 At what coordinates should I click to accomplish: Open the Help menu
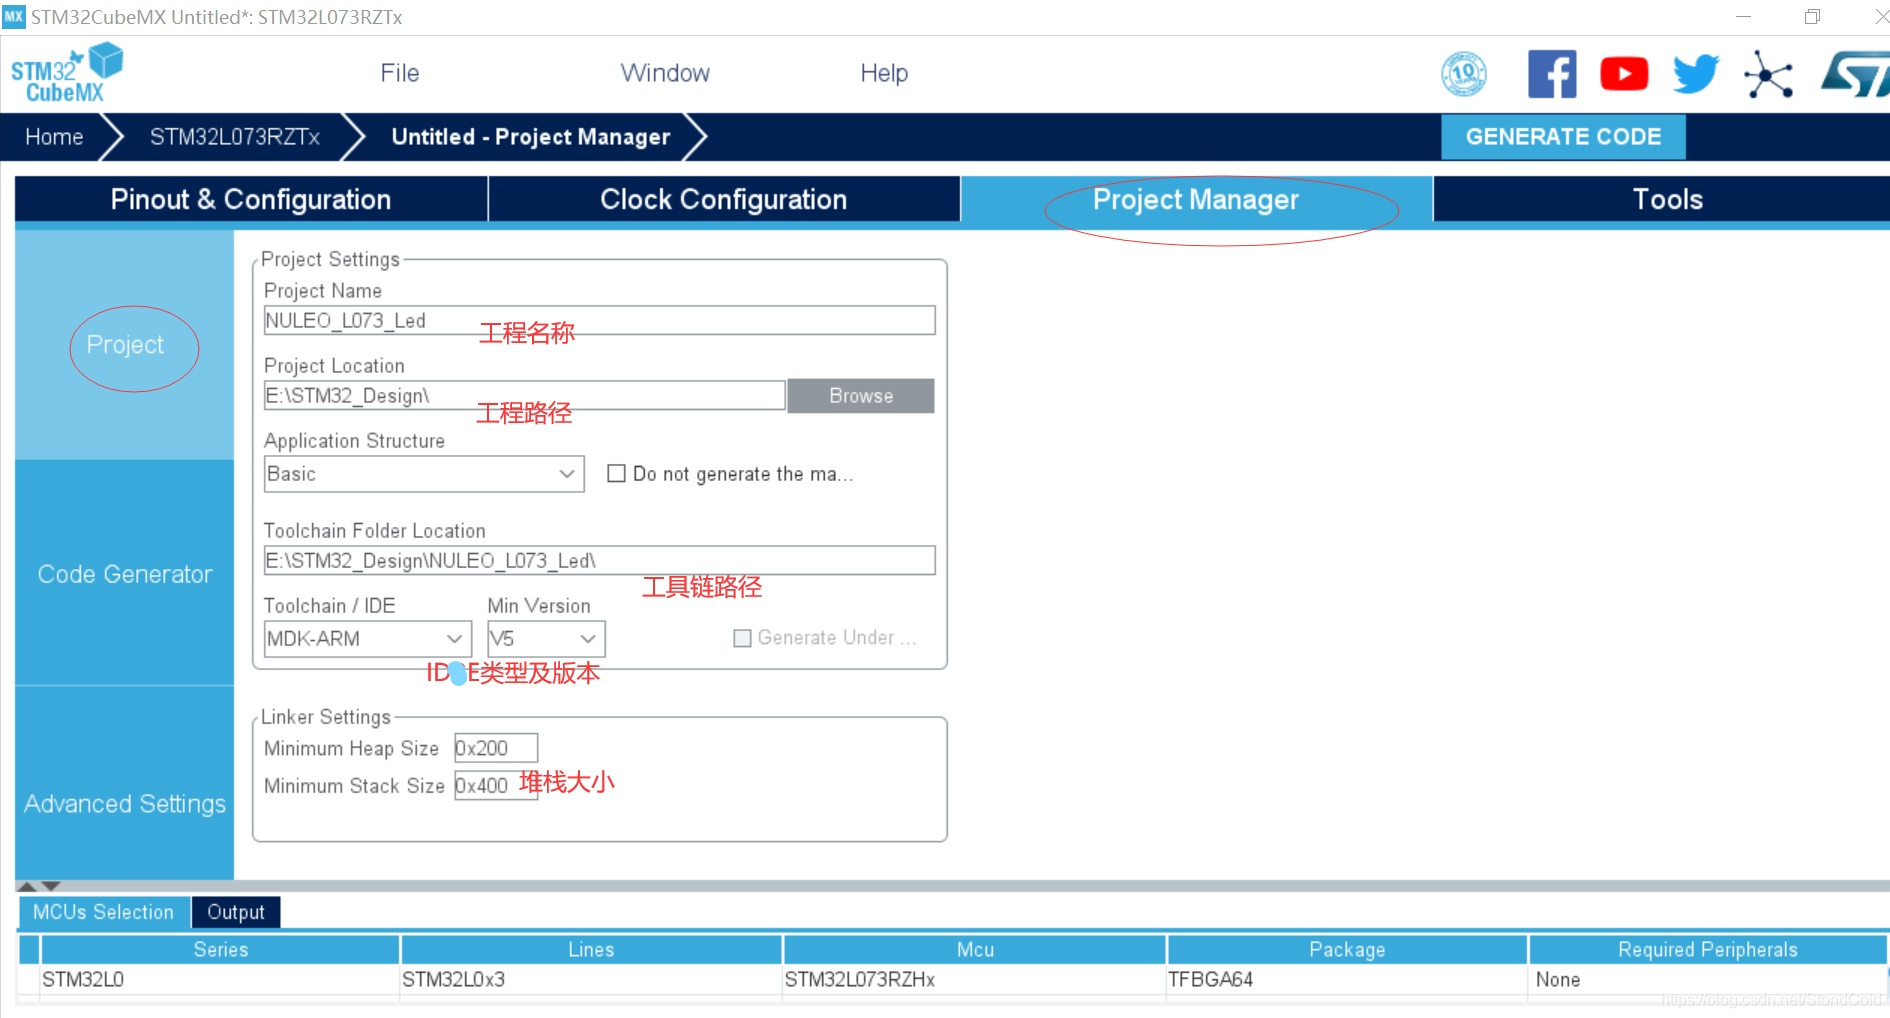[x=884, y=73]
